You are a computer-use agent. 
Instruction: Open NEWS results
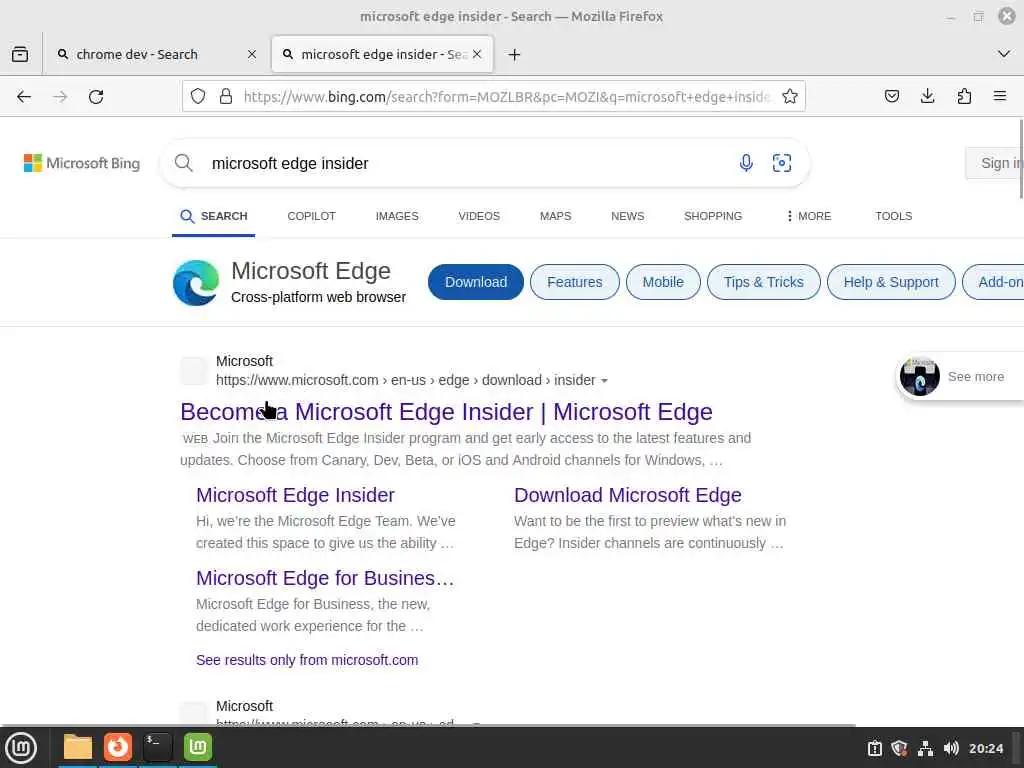tap(628, 216)
